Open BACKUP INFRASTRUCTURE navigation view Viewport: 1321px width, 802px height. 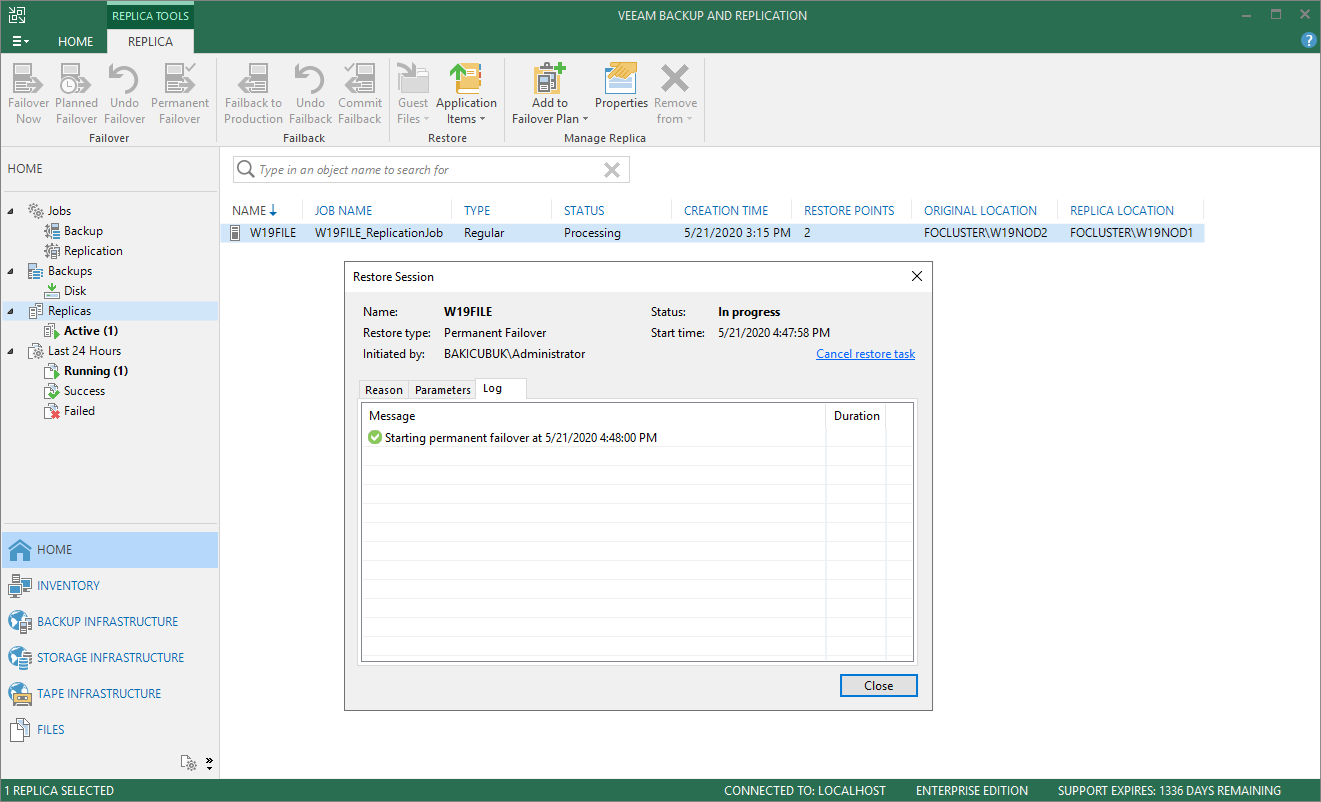tap(109, 622)
